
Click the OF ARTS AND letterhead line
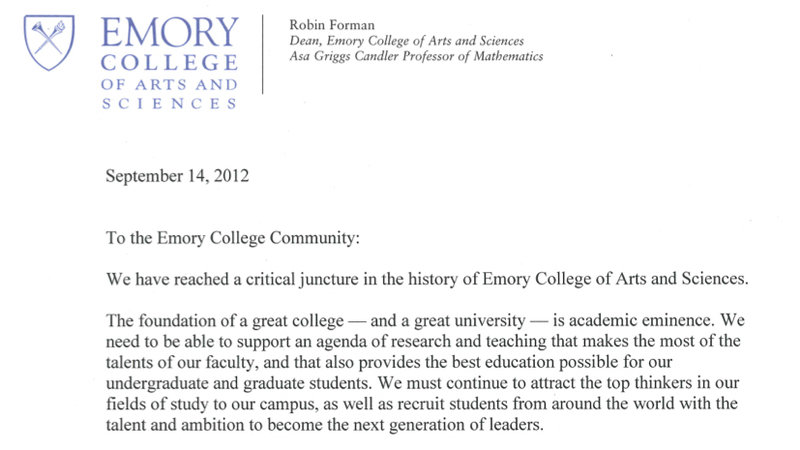170,85
